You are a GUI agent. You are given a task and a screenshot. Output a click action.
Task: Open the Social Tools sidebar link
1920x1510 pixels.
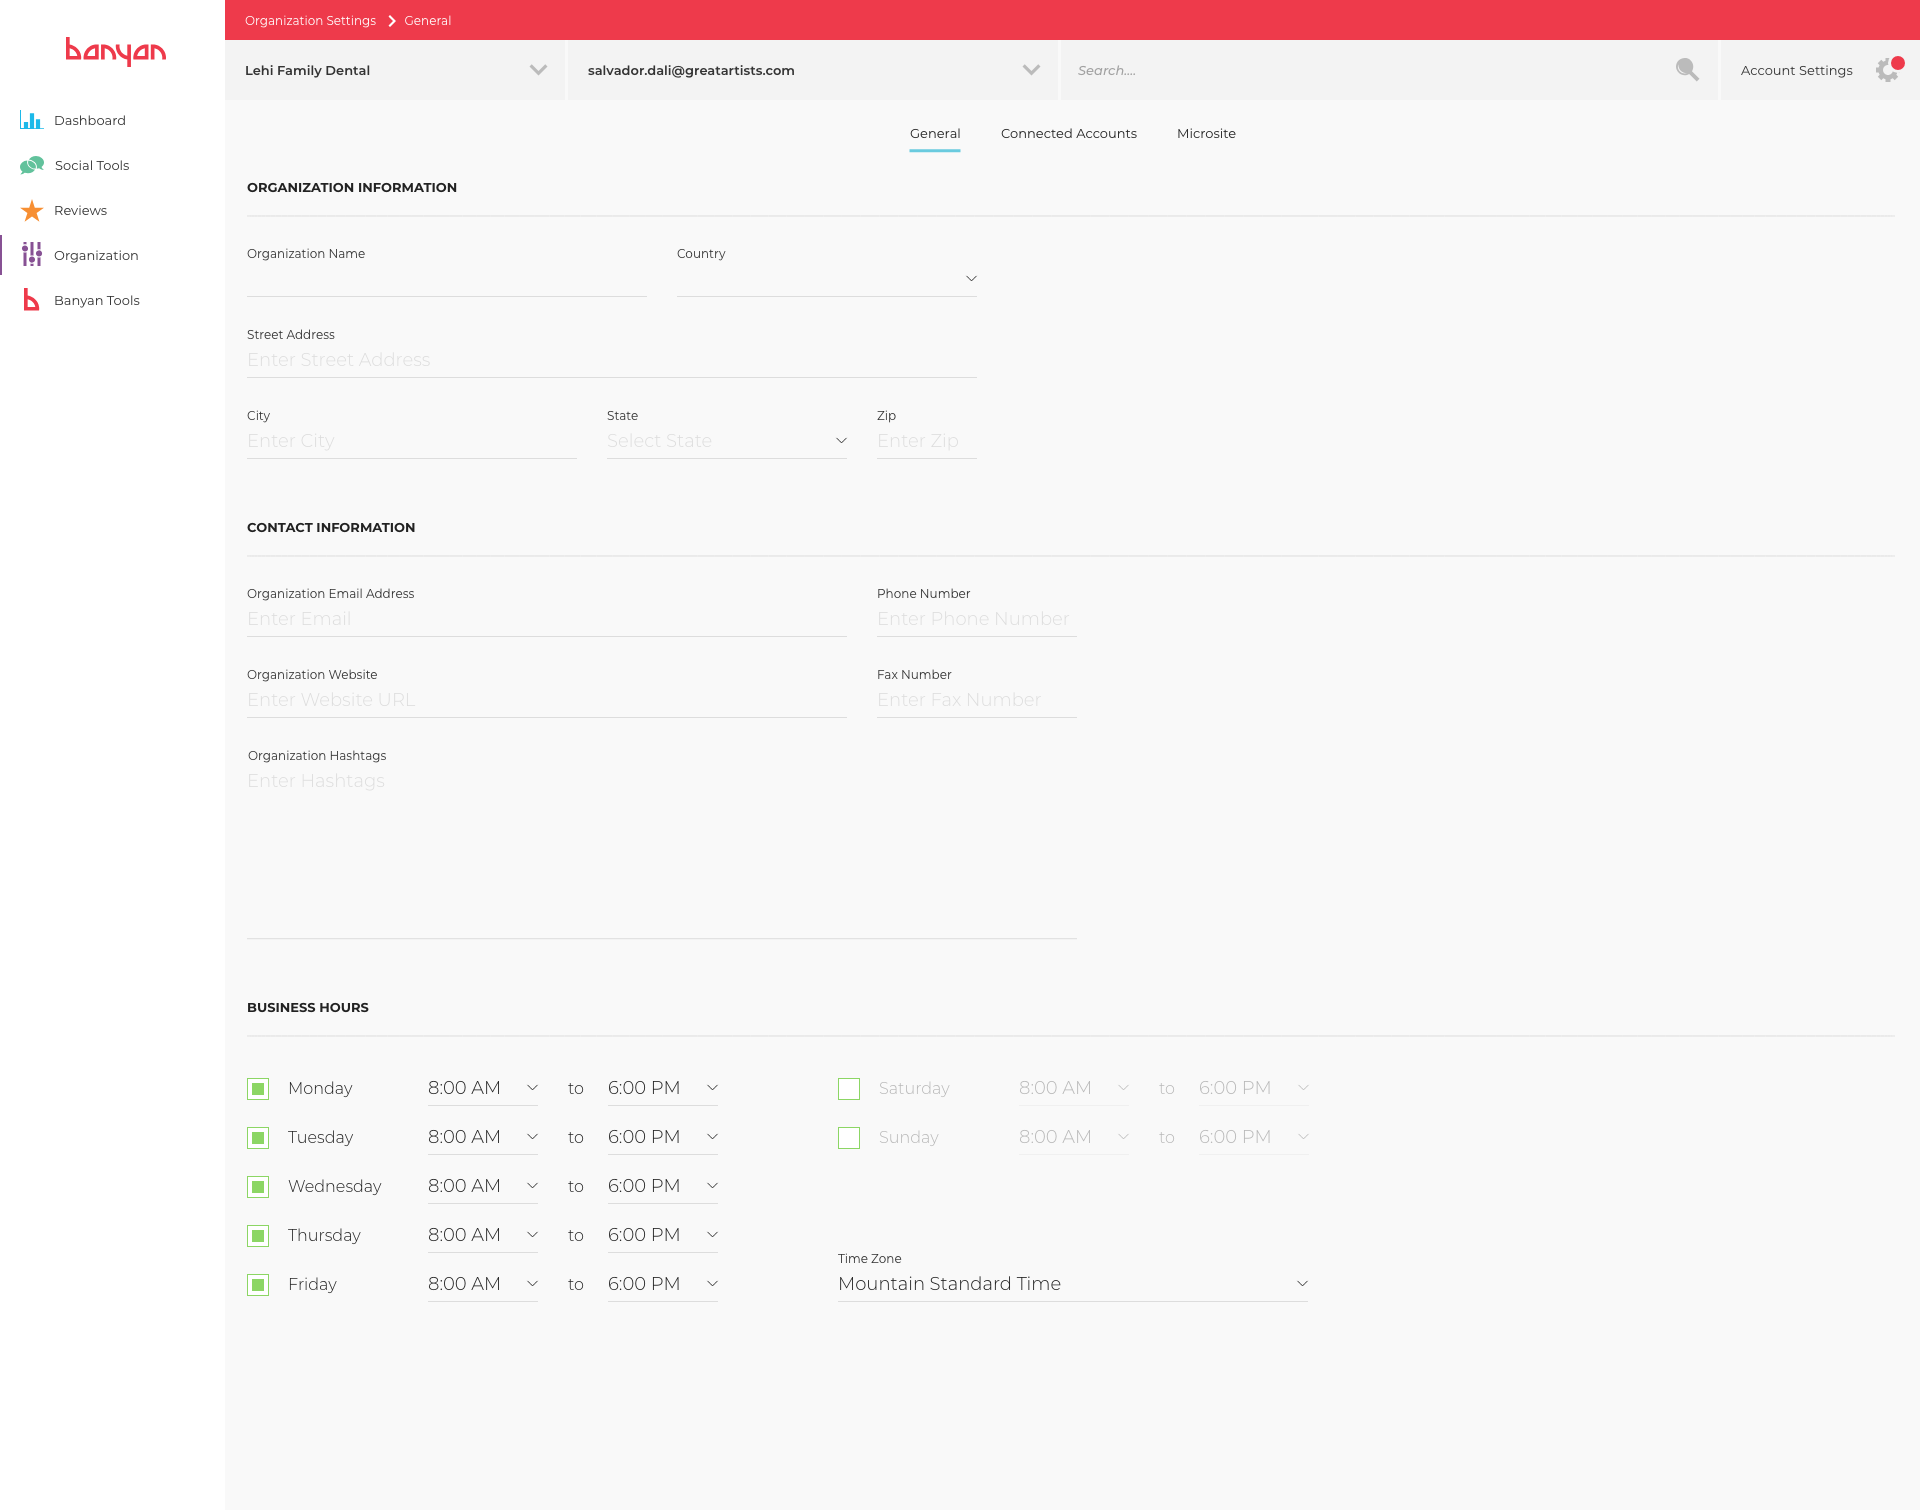click(92, 165)
